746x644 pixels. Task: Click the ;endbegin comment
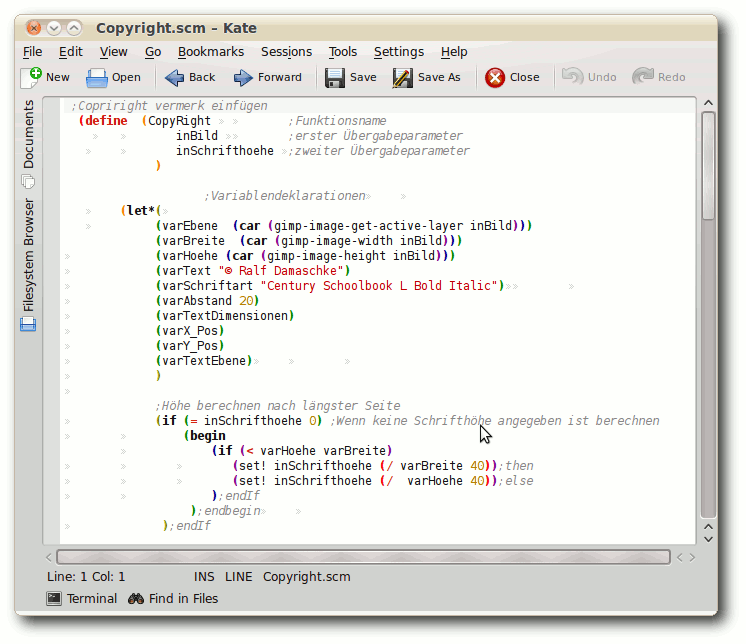[228, 511]
